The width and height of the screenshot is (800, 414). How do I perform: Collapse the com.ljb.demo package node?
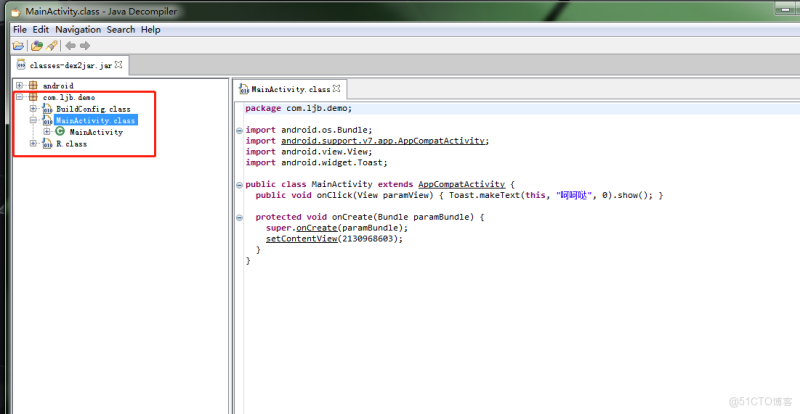[x=19, y=97]
